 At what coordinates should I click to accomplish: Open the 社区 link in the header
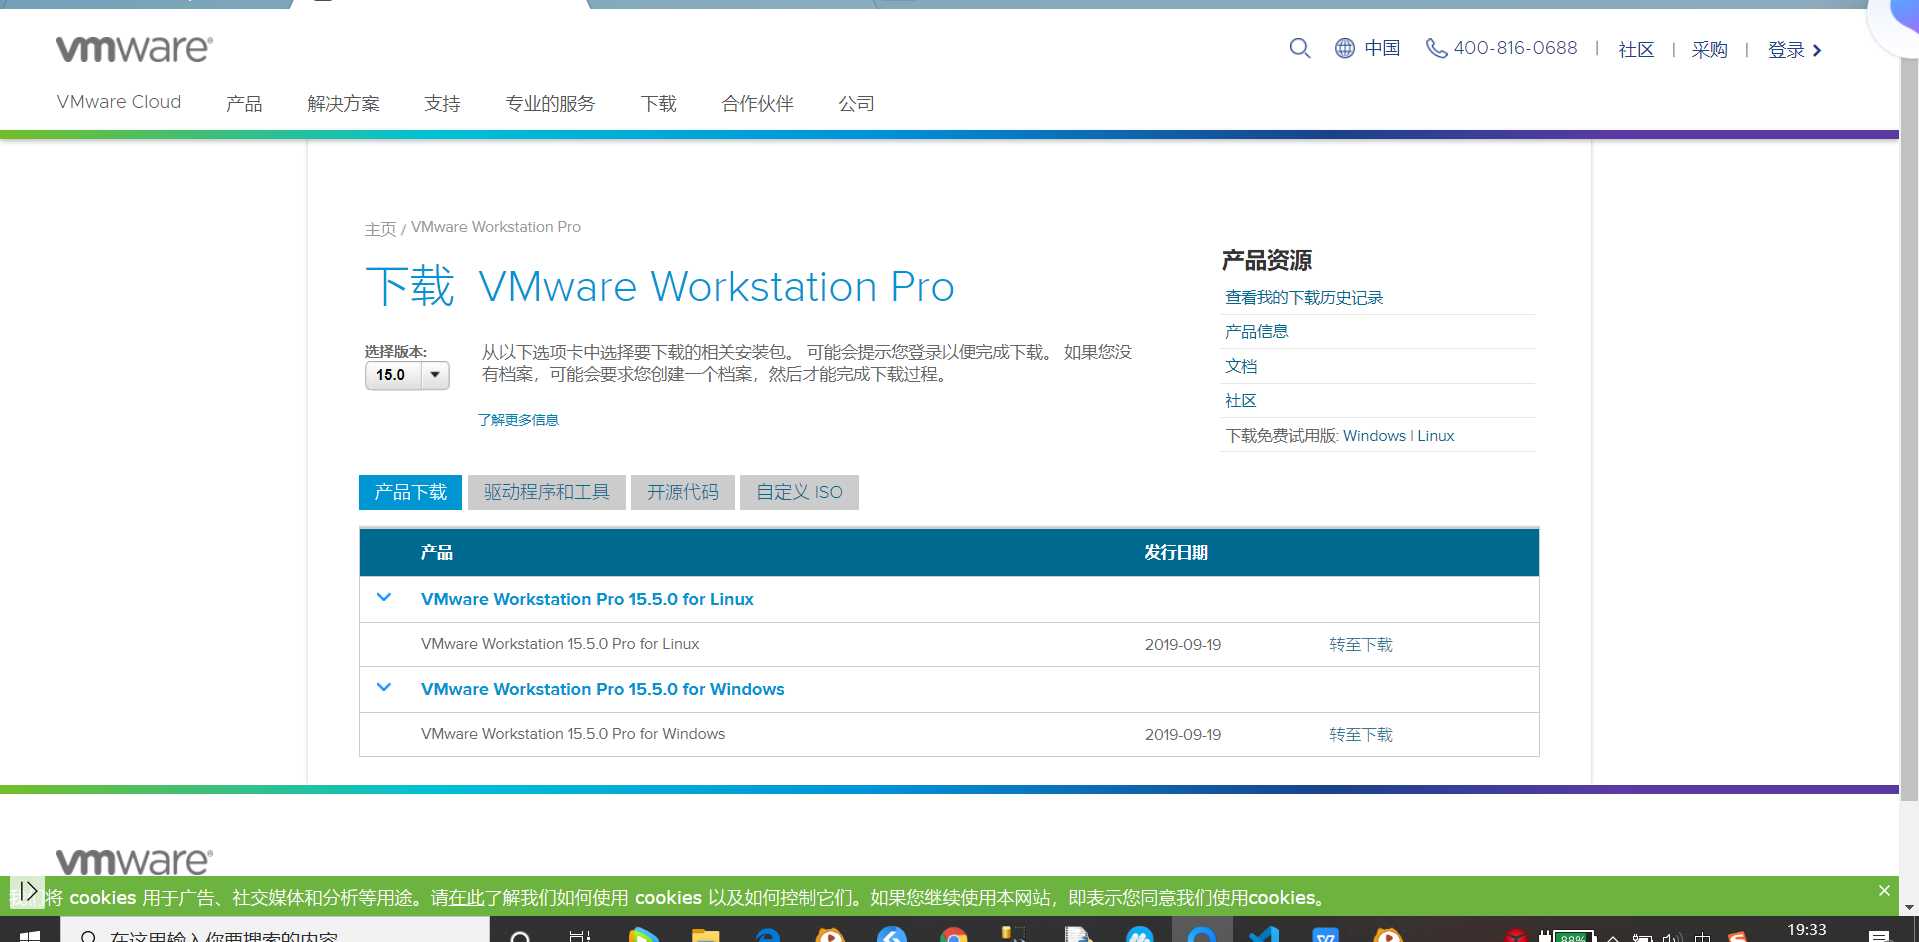tap(1636, 49)
